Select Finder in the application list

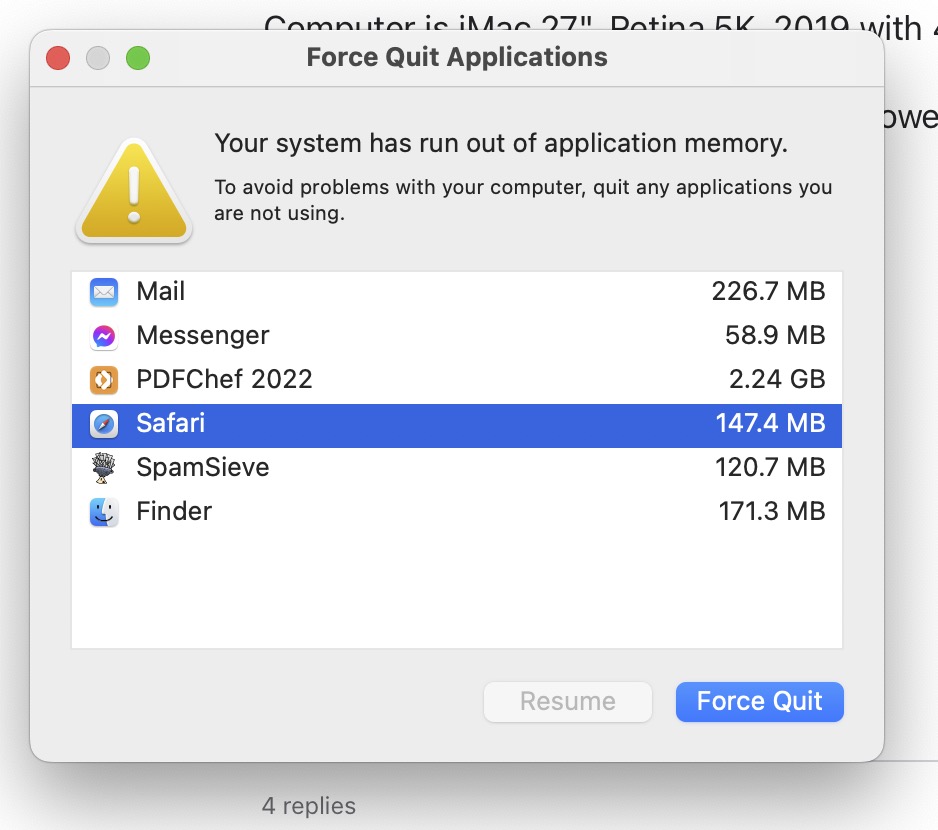pyautogui.click(x=400, y=512)
